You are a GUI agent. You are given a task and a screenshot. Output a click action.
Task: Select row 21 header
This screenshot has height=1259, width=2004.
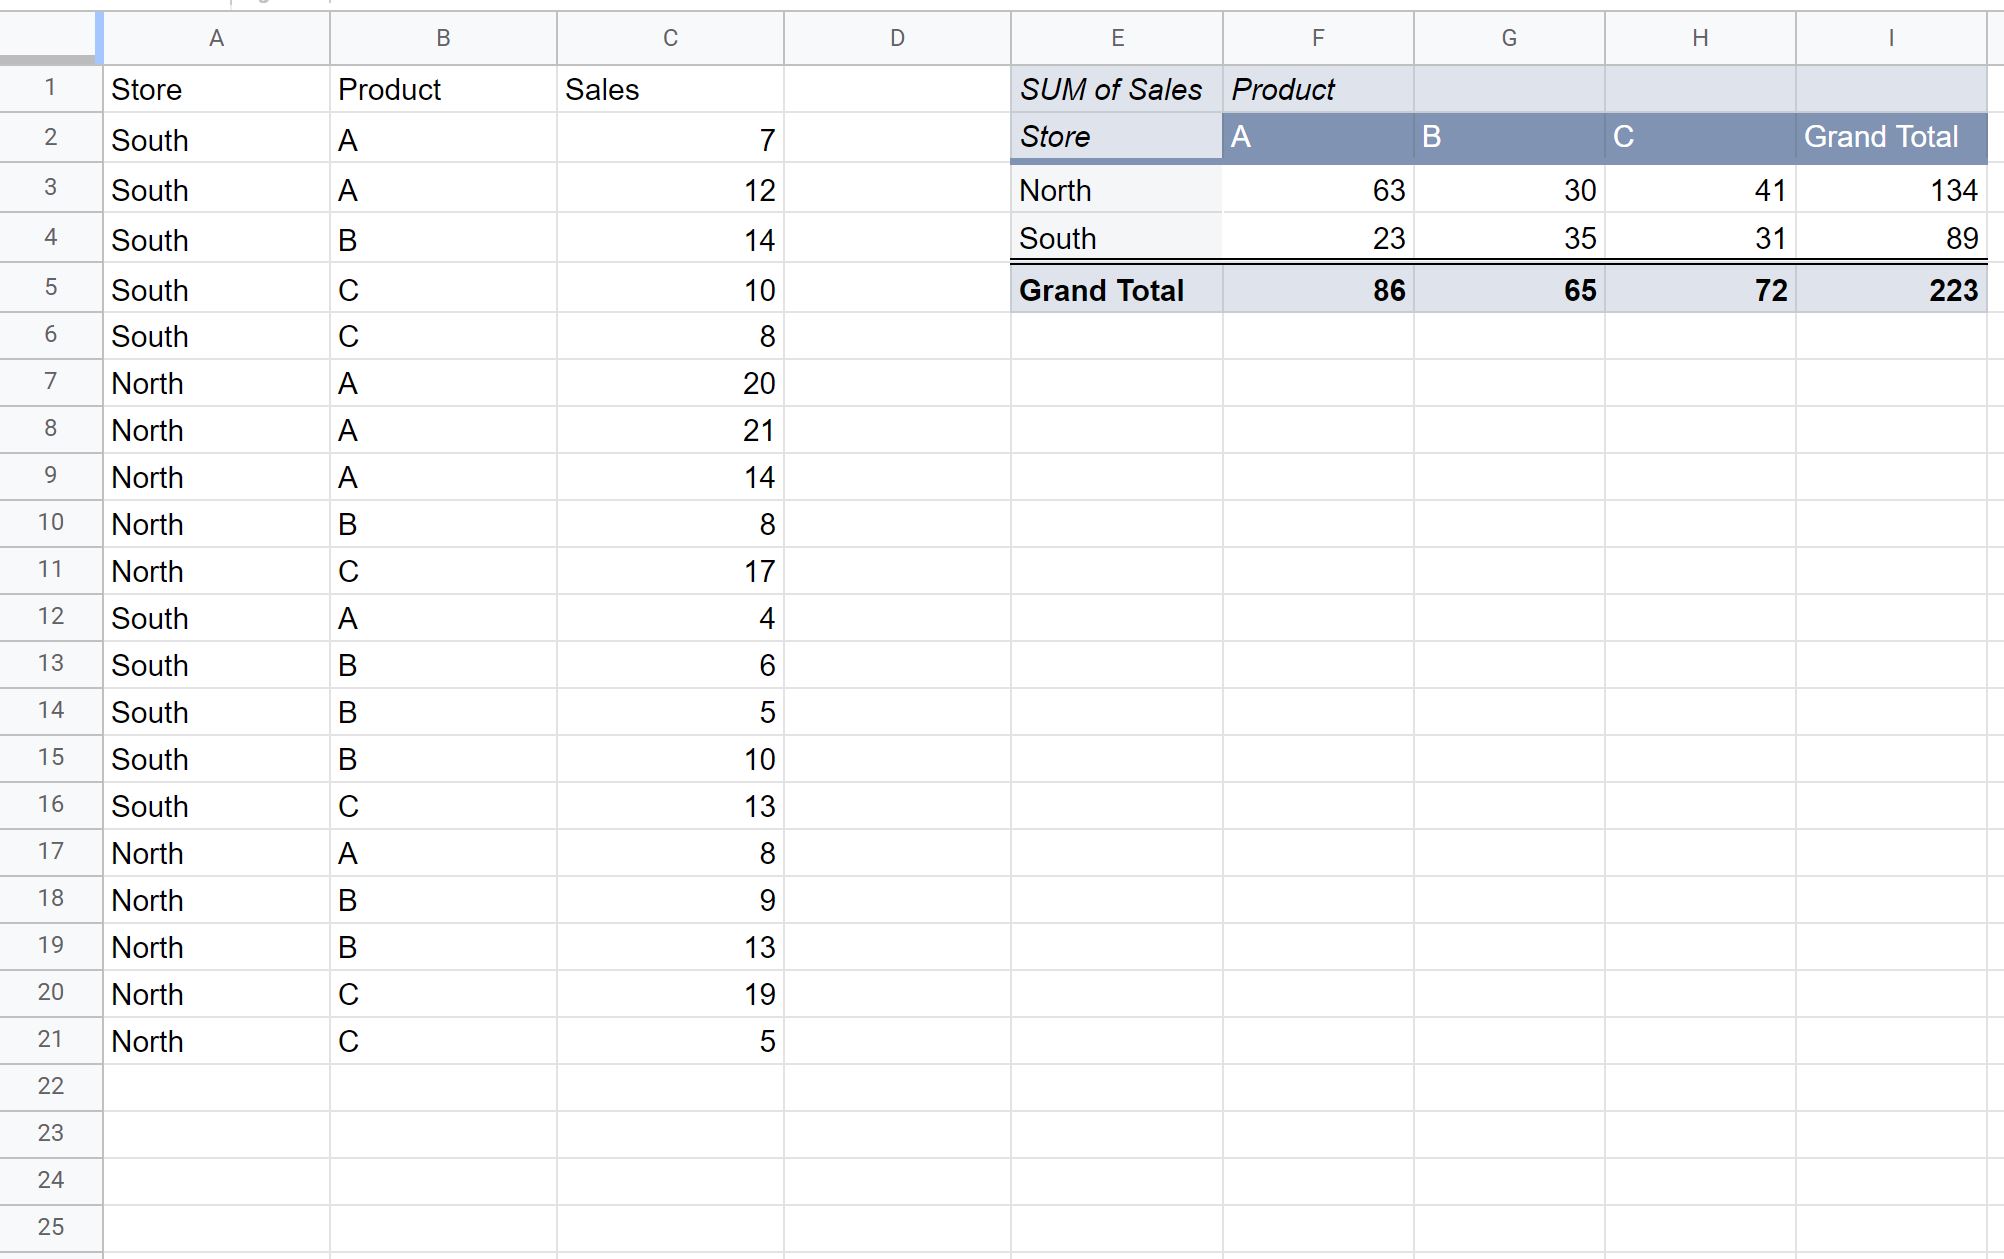50,1040
